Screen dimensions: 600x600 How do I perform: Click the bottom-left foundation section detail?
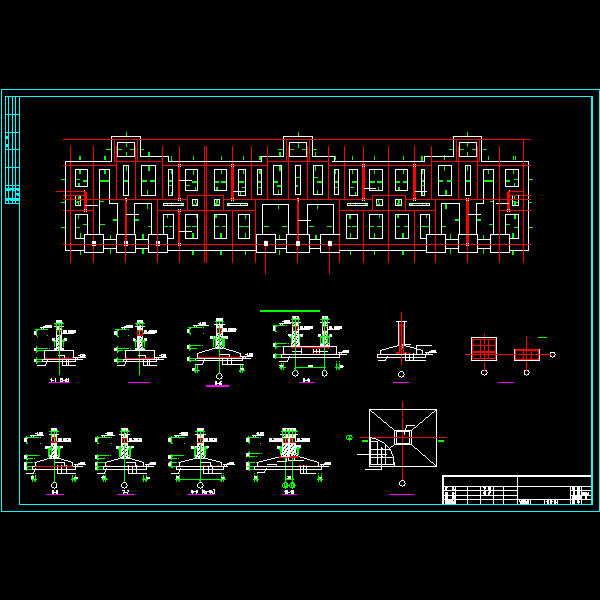point(53,456)
